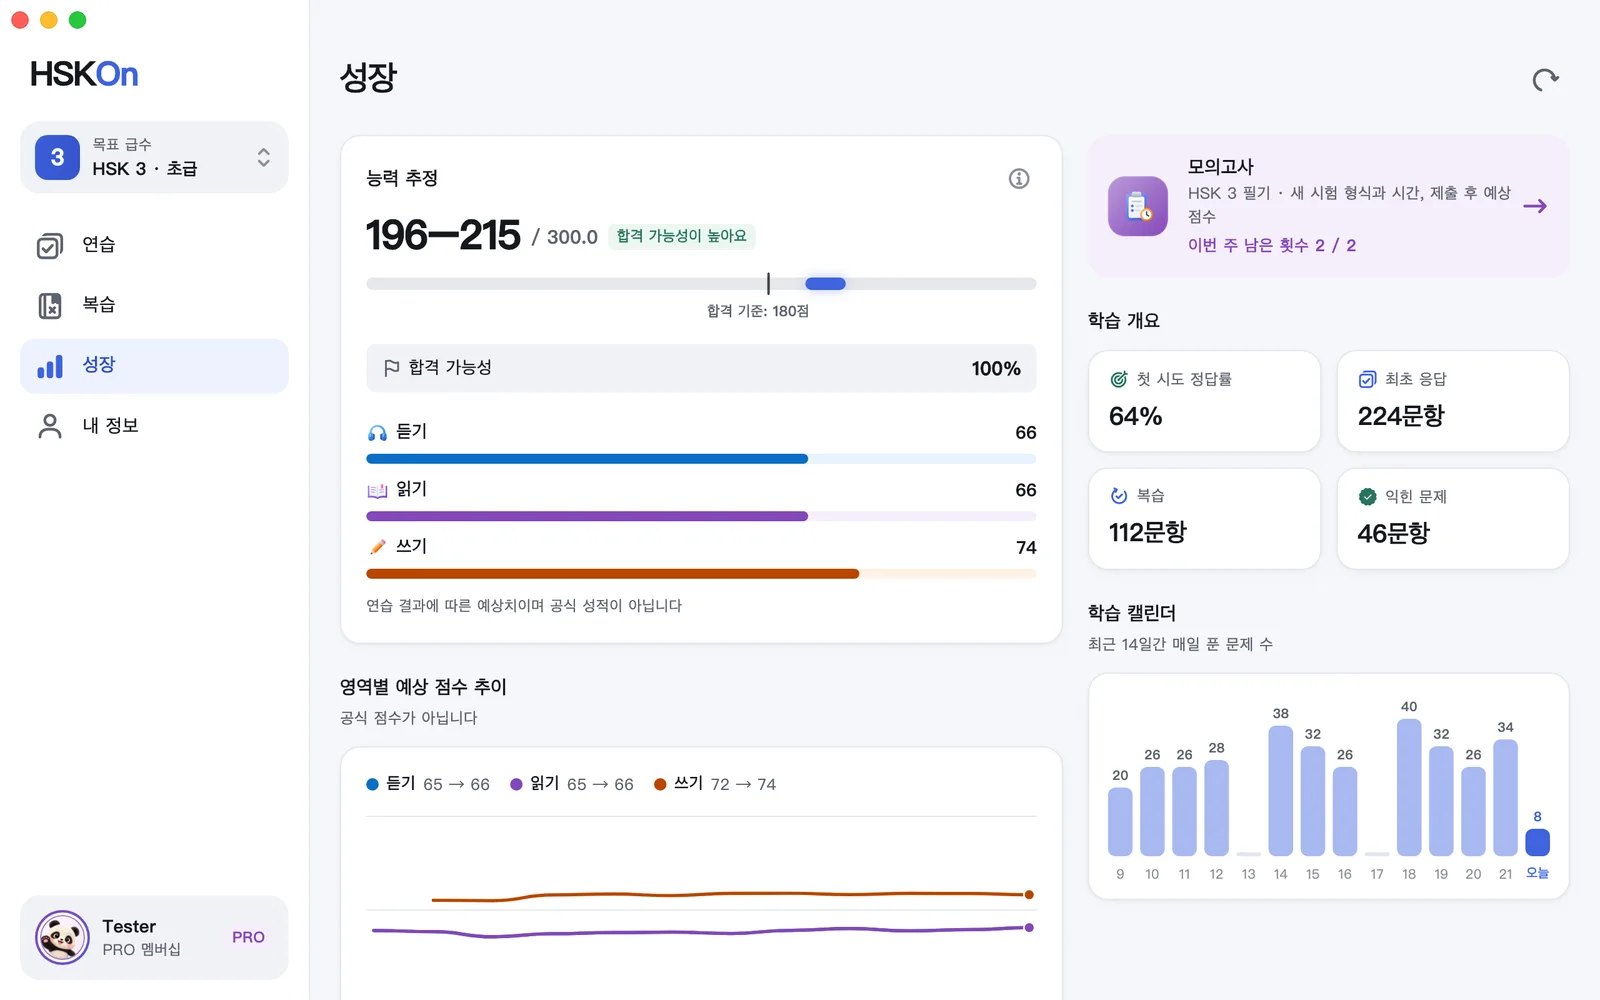Click the 합격 기준: 180점 label

[758, 311]
